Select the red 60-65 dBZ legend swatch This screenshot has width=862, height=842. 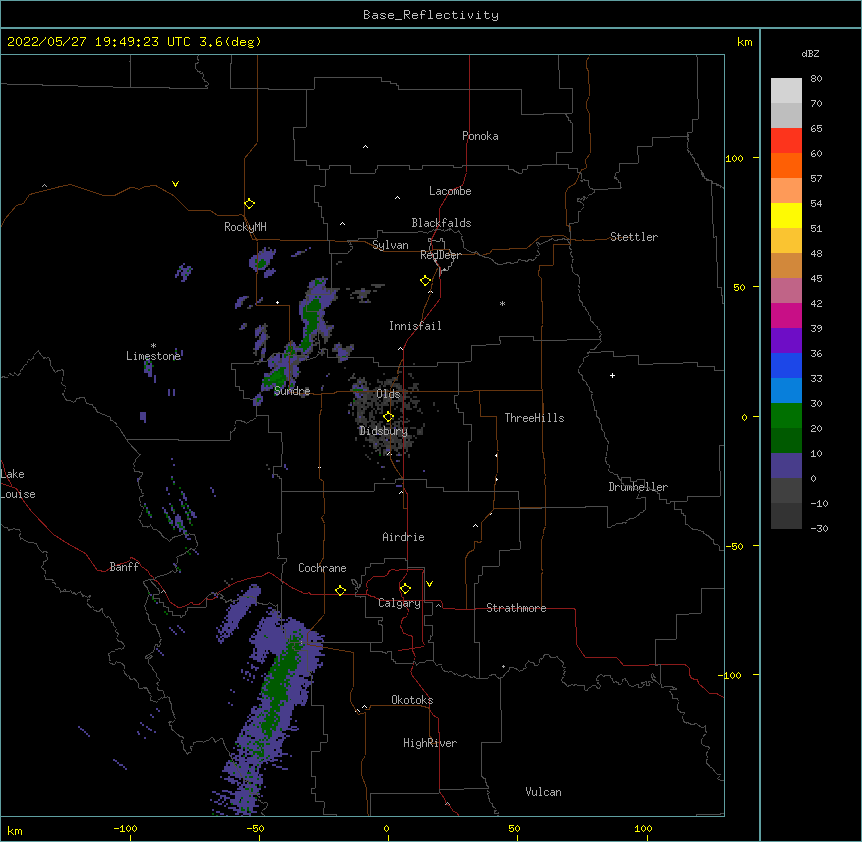786,140
